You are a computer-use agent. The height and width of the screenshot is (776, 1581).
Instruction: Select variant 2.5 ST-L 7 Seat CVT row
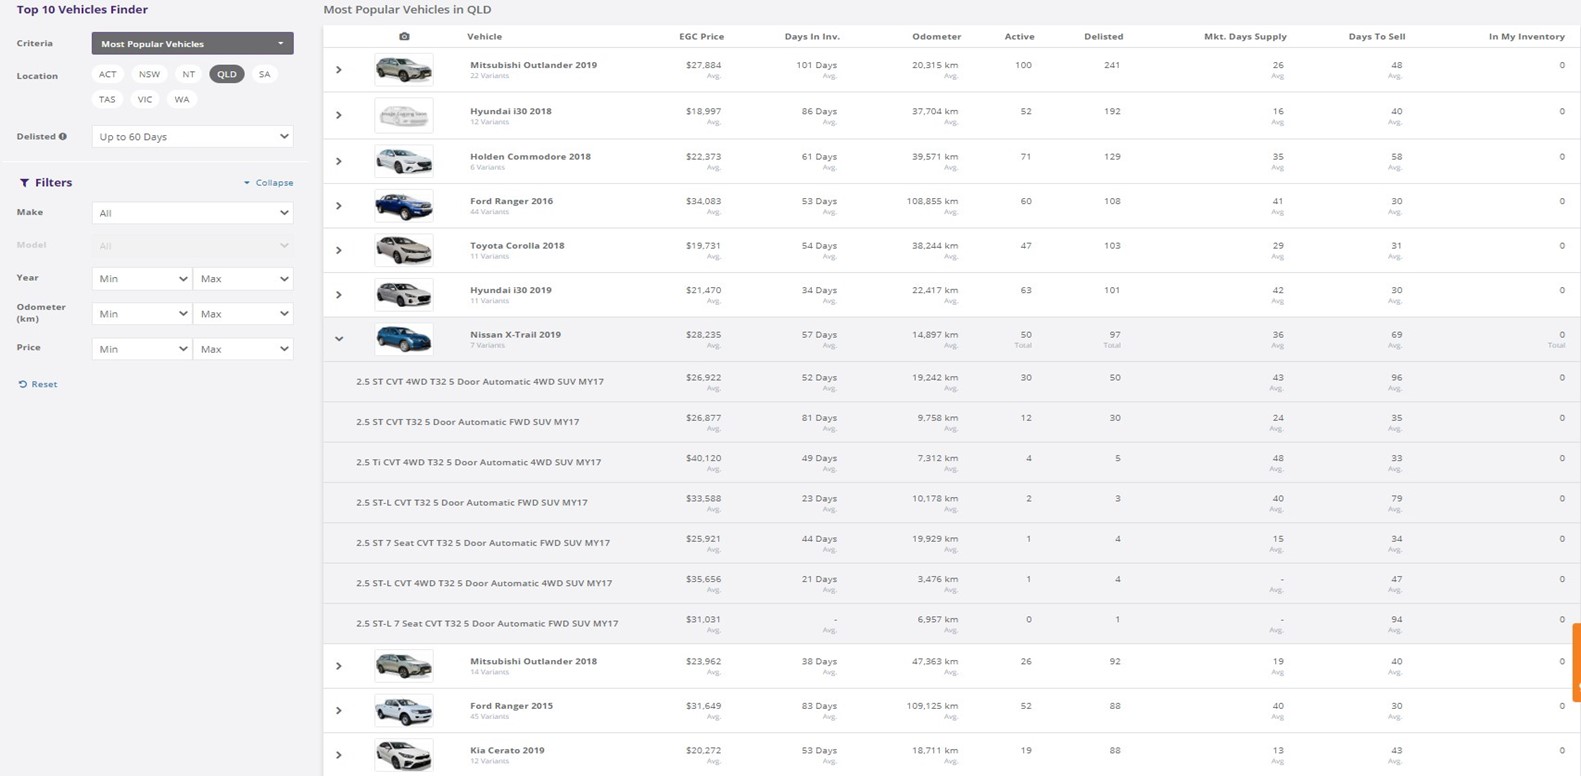(x=951, y=624)
